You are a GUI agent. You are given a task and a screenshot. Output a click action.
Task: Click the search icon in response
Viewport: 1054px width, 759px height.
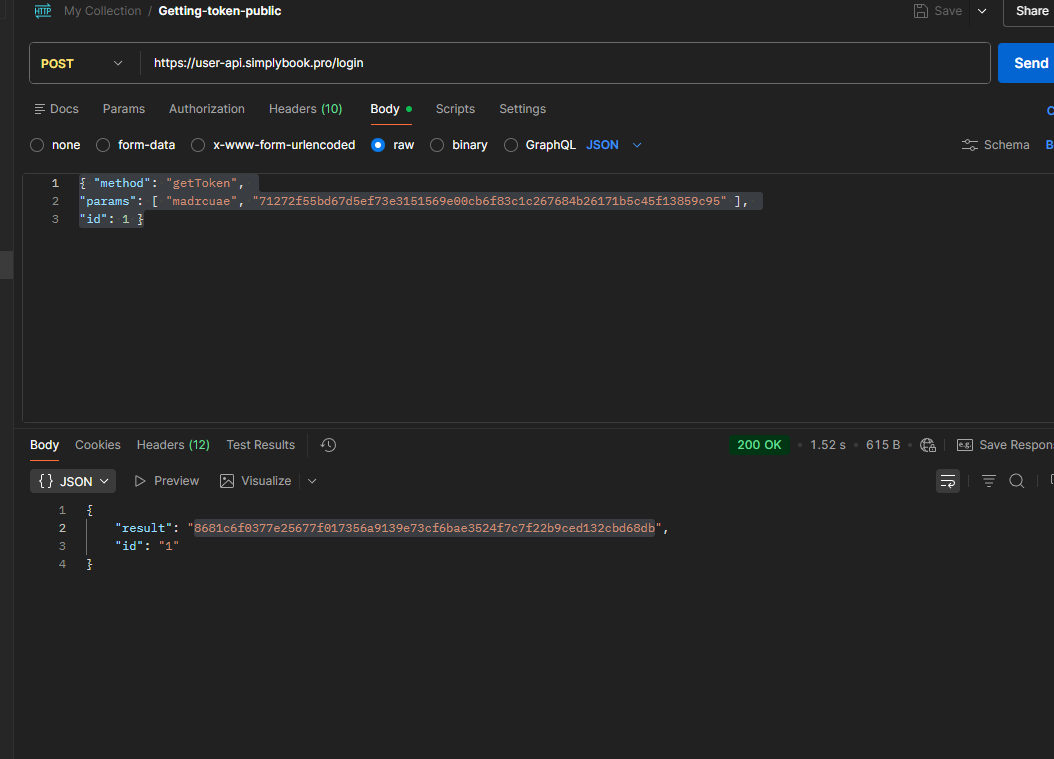point(1016,481)
